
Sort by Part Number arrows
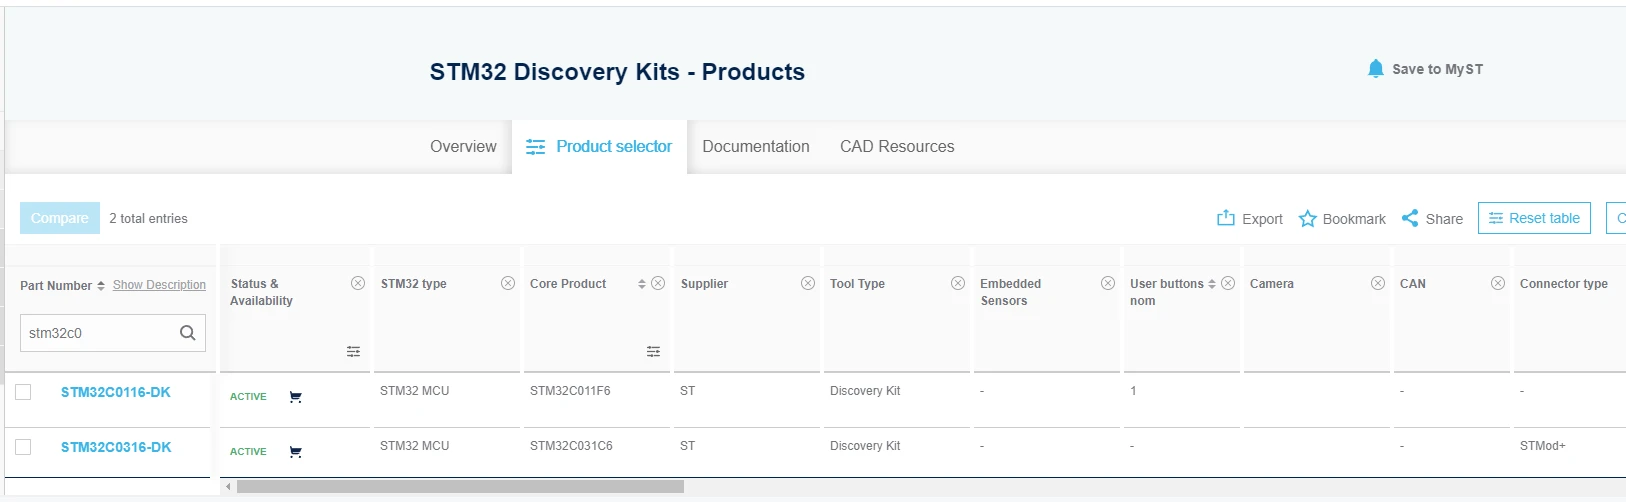pos(101,286)
